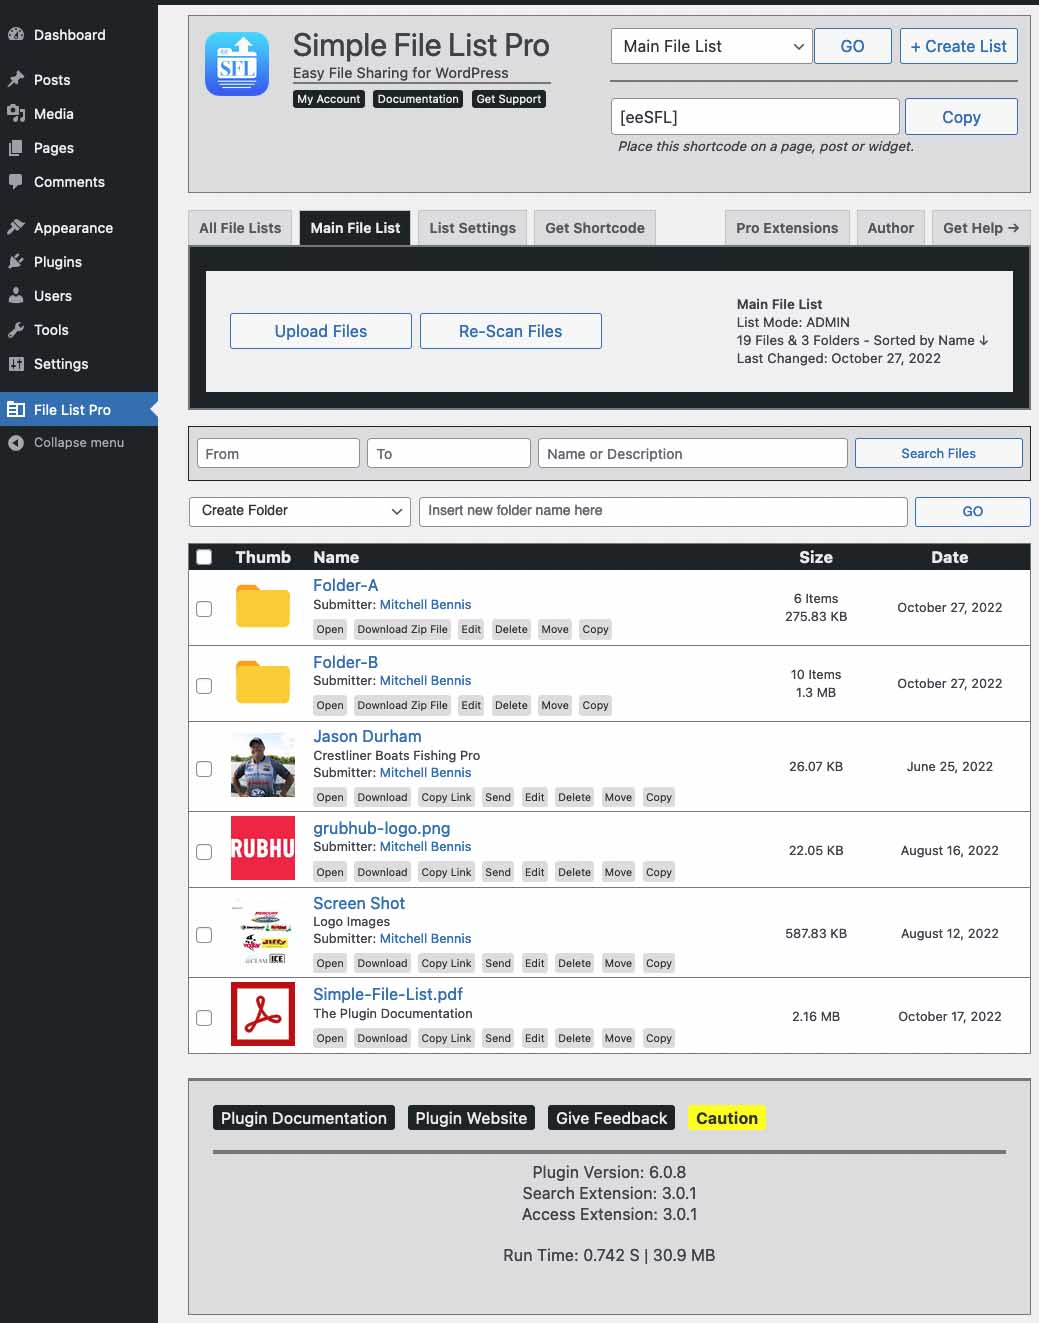Toggle the select-all checkbox in table header
The image size is (1039, 1323).
(204, 557)
